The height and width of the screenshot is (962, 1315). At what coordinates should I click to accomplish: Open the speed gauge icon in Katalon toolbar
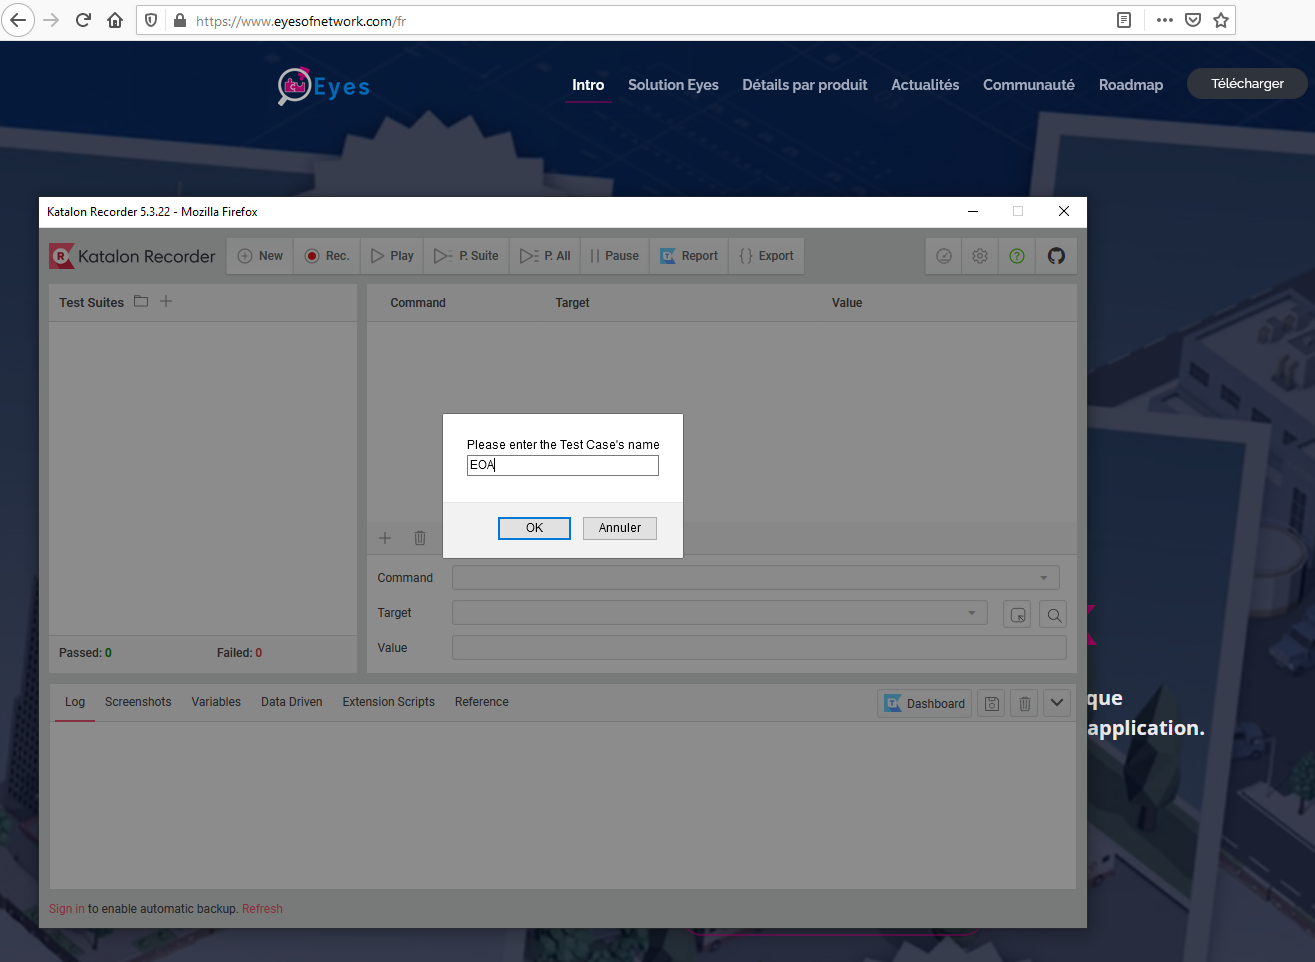tap(944, 256)
